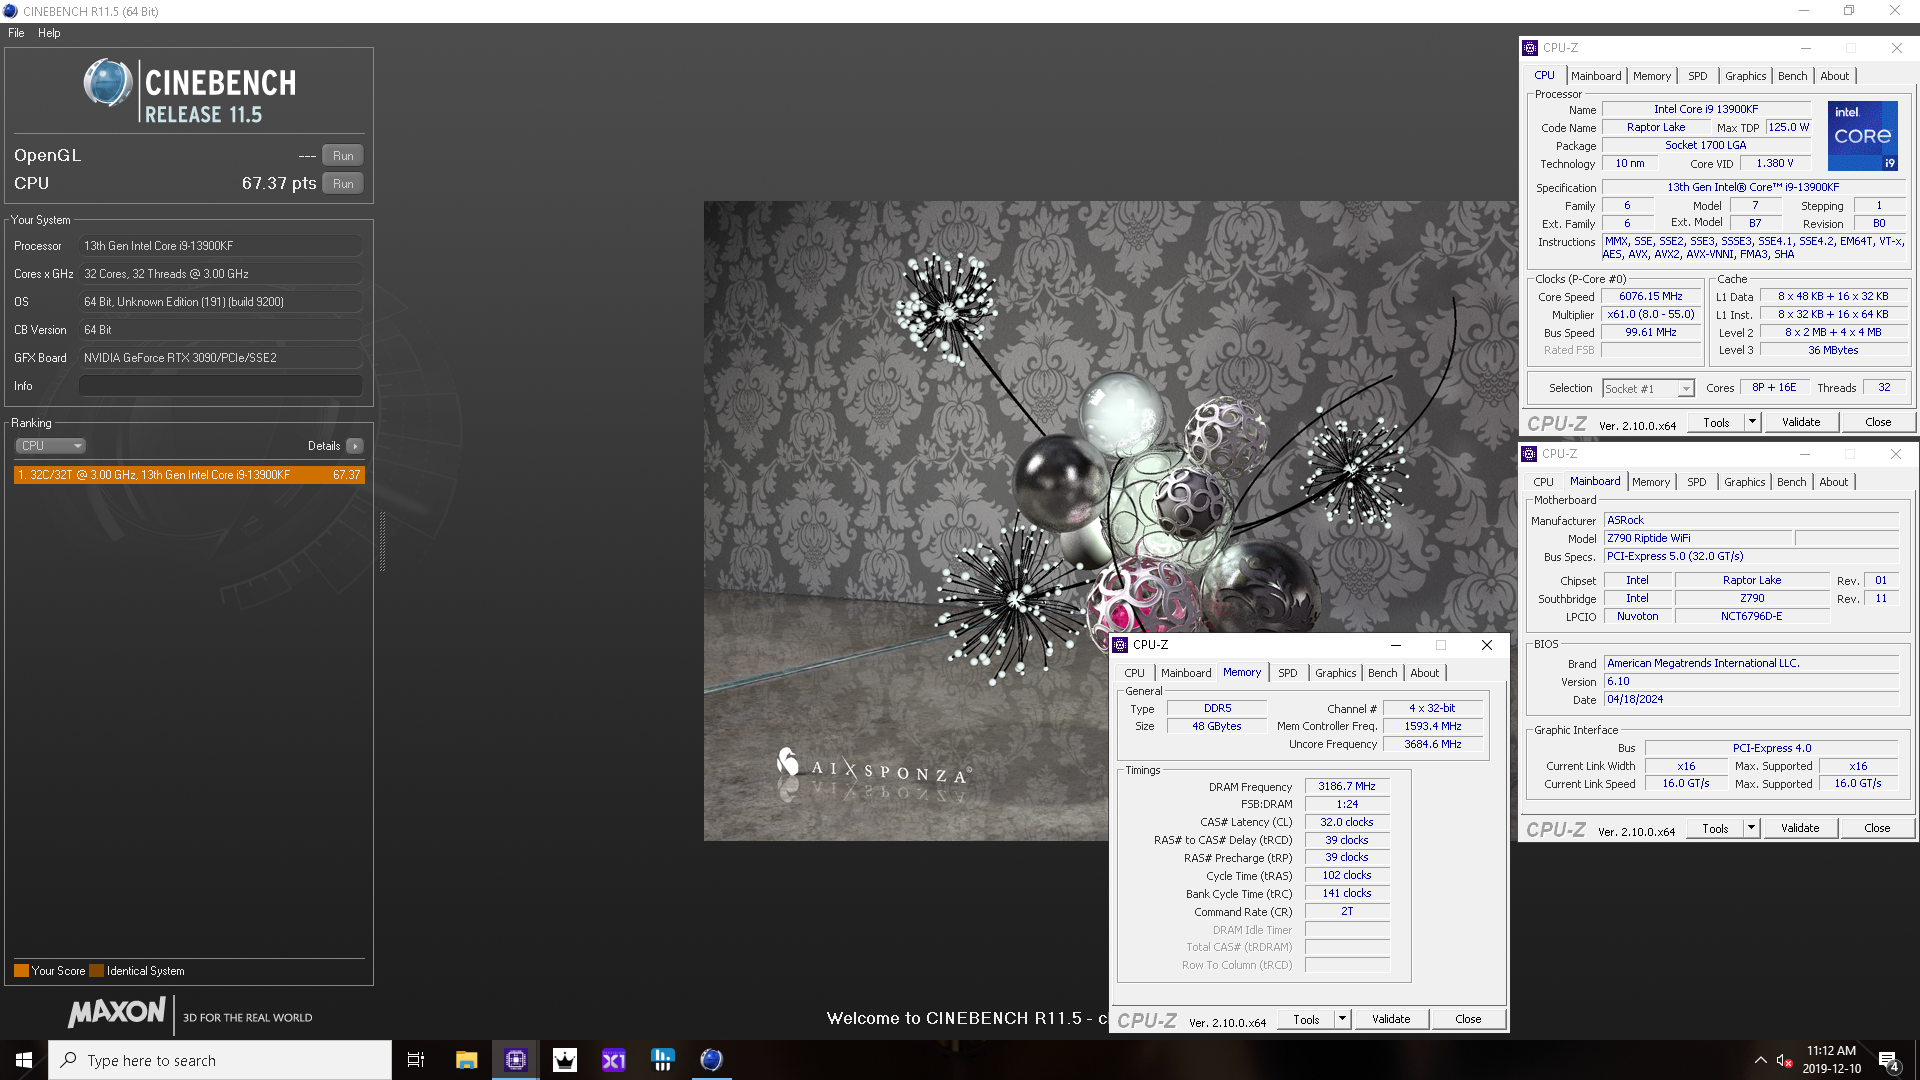Click CPU-Z icon in Memory window titlebar
1920x1080 pixels.
pos(1121,645)
